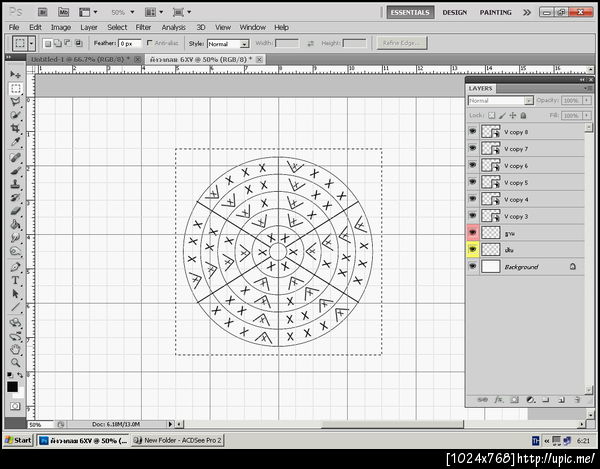Select the Healing Brush tool

15,158
